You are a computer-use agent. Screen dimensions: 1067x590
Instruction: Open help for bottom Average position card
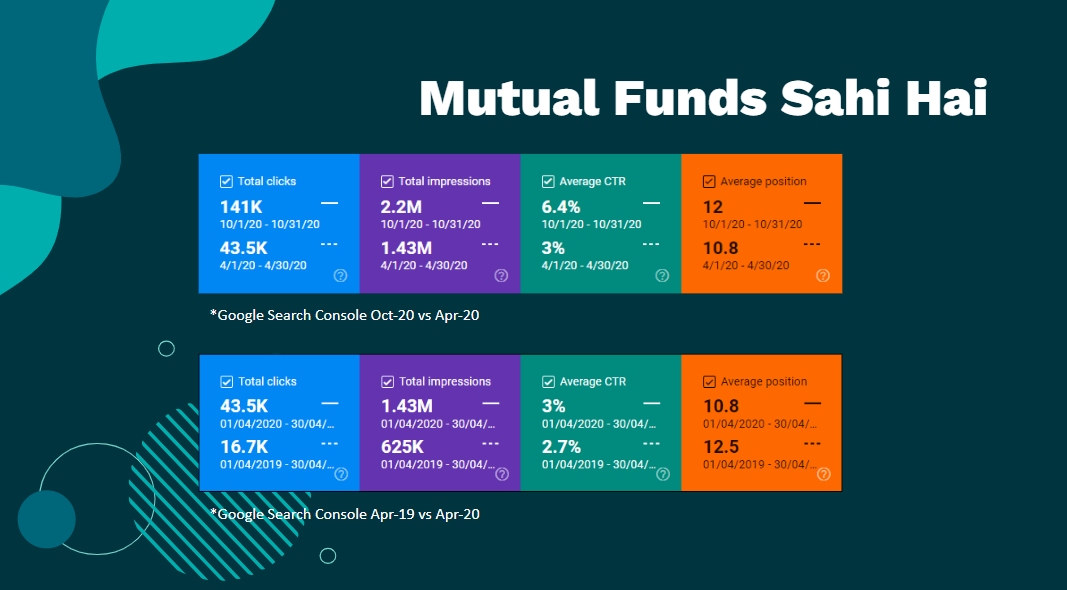pyautogui.click(x=822, y=475)
